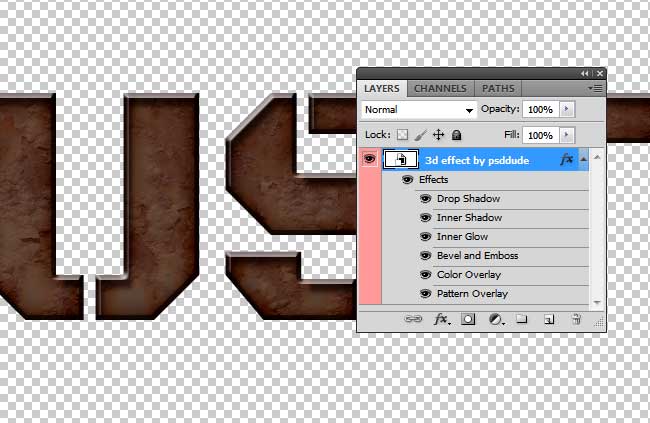Image resolution: width=650 pixels, height=423 pixels.
Task: Lock layer position
Action: (438, 135)
